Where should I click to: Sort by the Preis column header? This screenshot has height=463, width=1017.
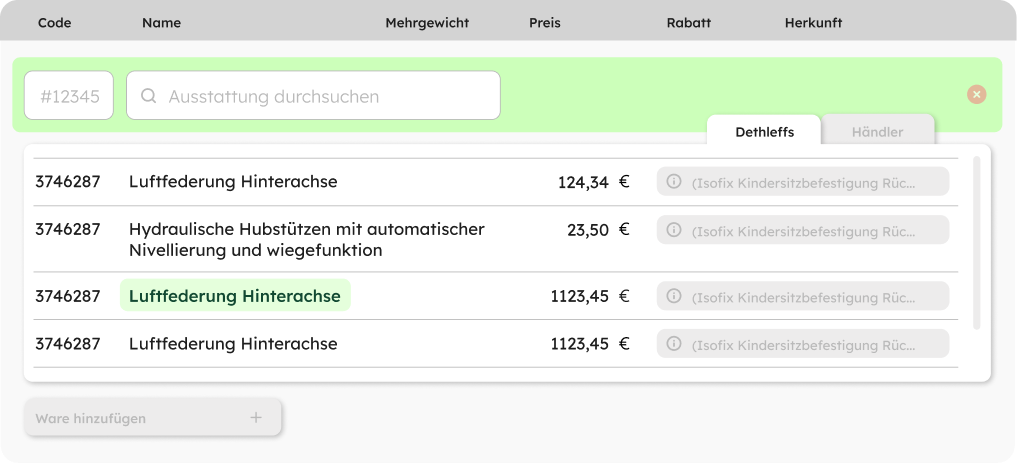tap(545, 23)
